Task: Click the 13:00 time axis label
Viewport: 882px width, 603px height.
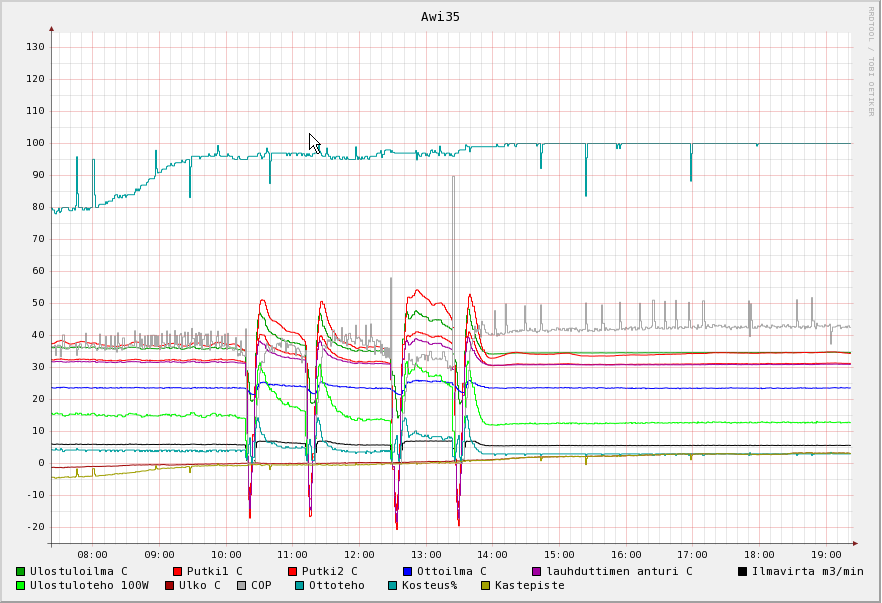Action: click(x=426, y=554)
